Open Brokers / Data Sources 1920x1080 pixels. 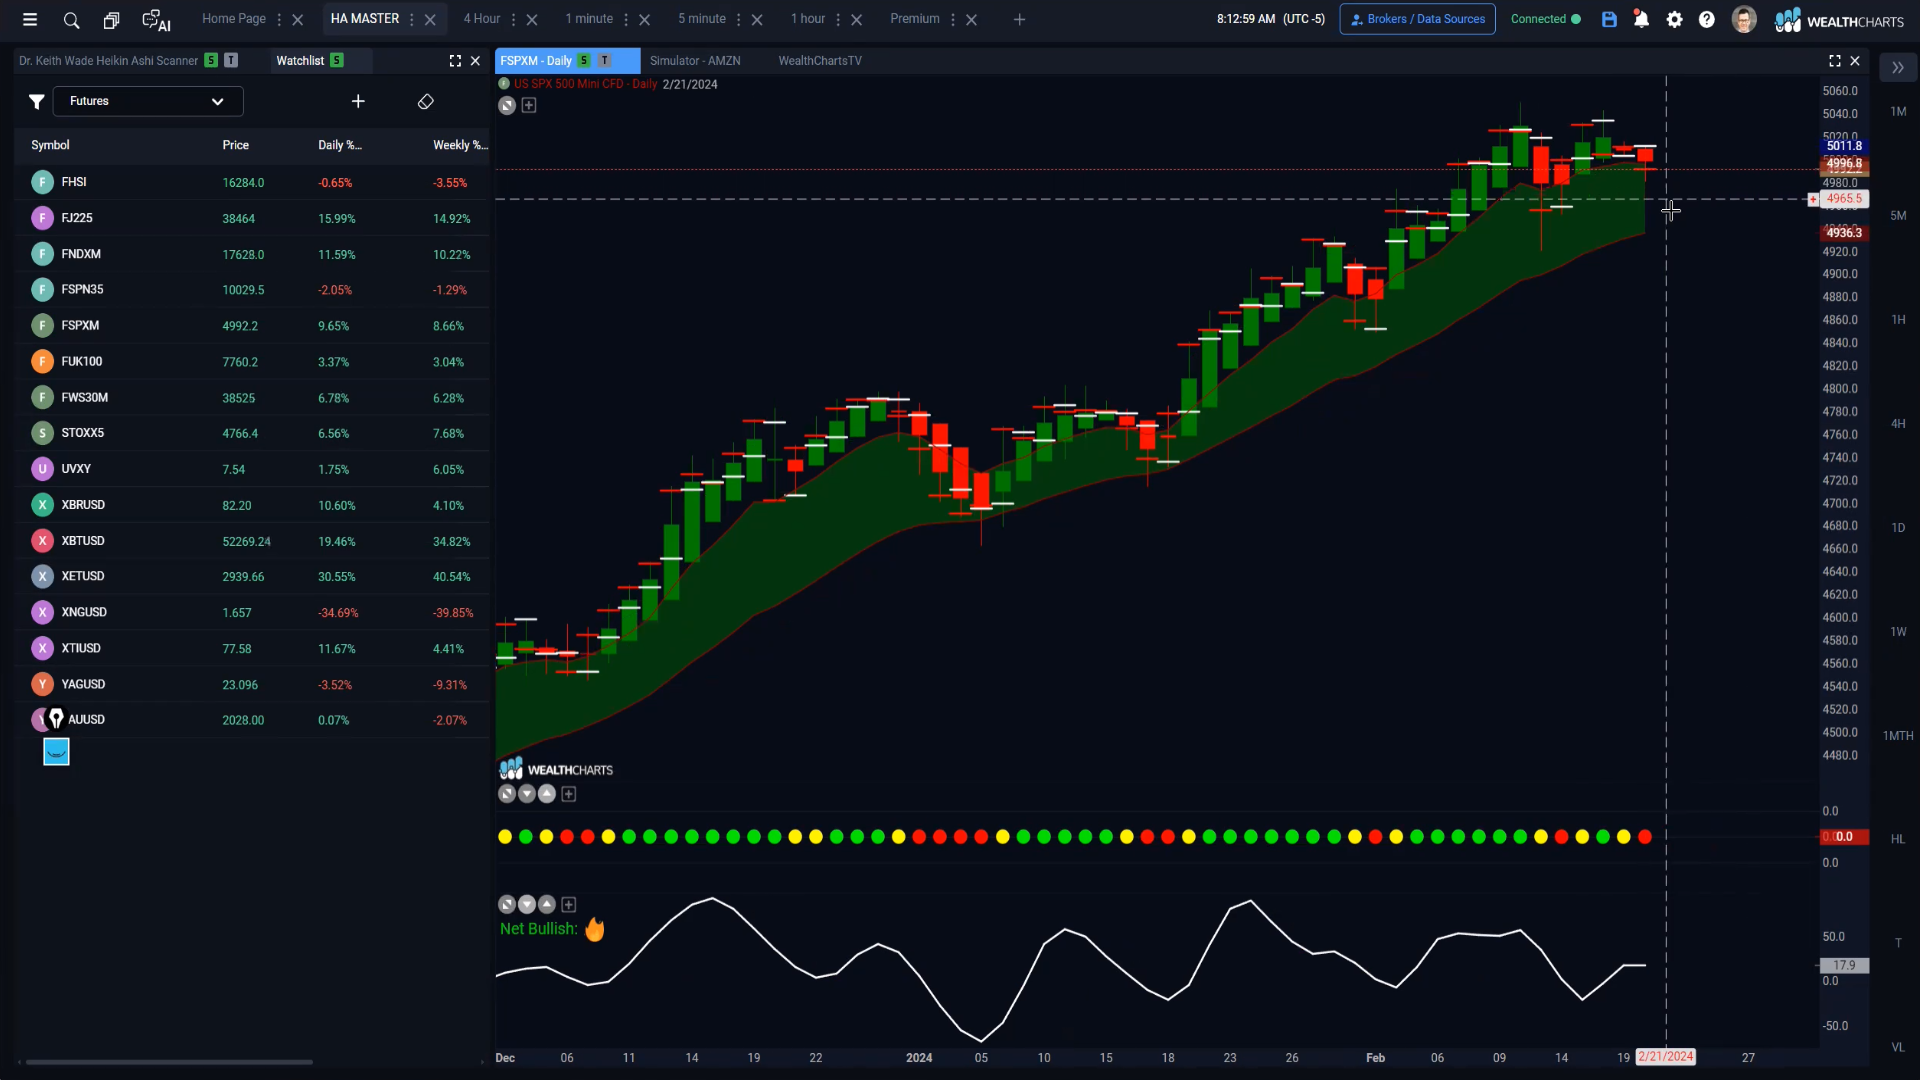click(x=1417, y=19)
